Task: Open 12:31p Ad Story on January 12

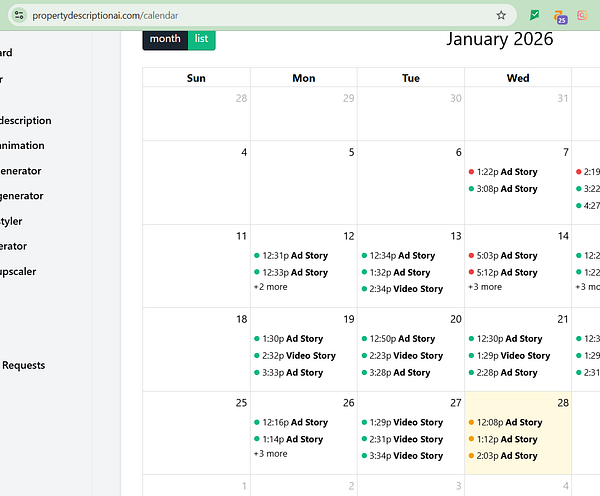Action: coord(291,256)
